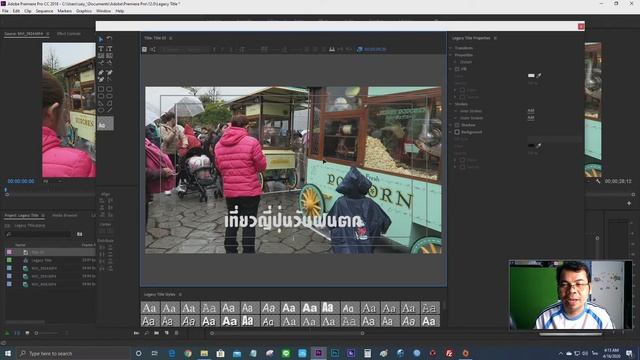This screenshot has width=640, height=360.
Task: Choose the horizontal Type tool
Action: 101,48
